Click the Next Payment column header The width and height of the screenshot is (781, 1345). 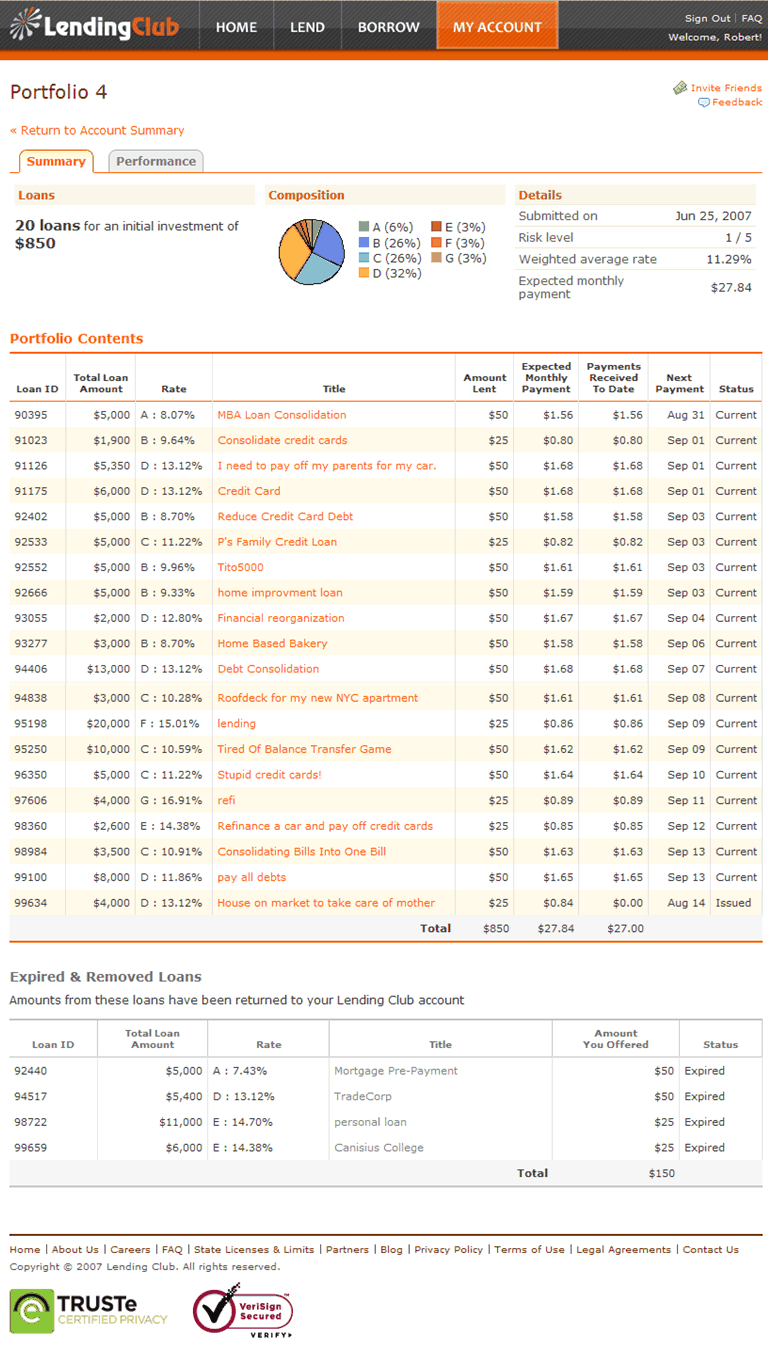[680, 383]
